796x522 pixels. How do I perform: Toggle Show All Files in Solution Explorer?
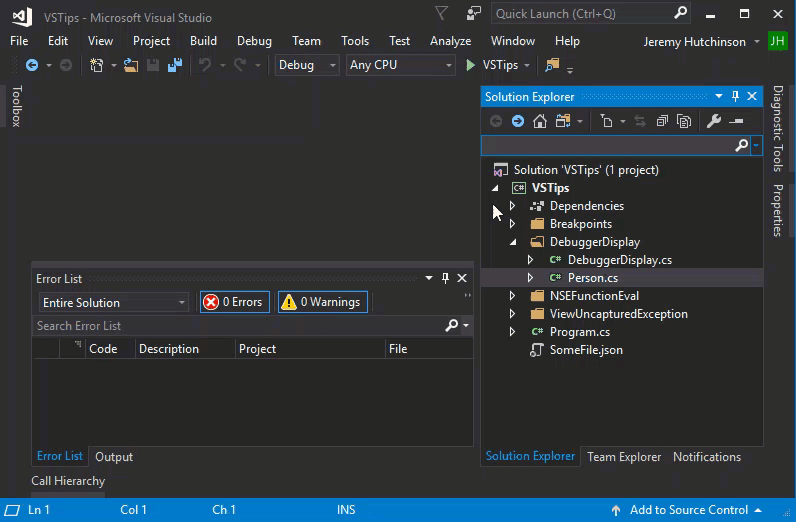684,121
